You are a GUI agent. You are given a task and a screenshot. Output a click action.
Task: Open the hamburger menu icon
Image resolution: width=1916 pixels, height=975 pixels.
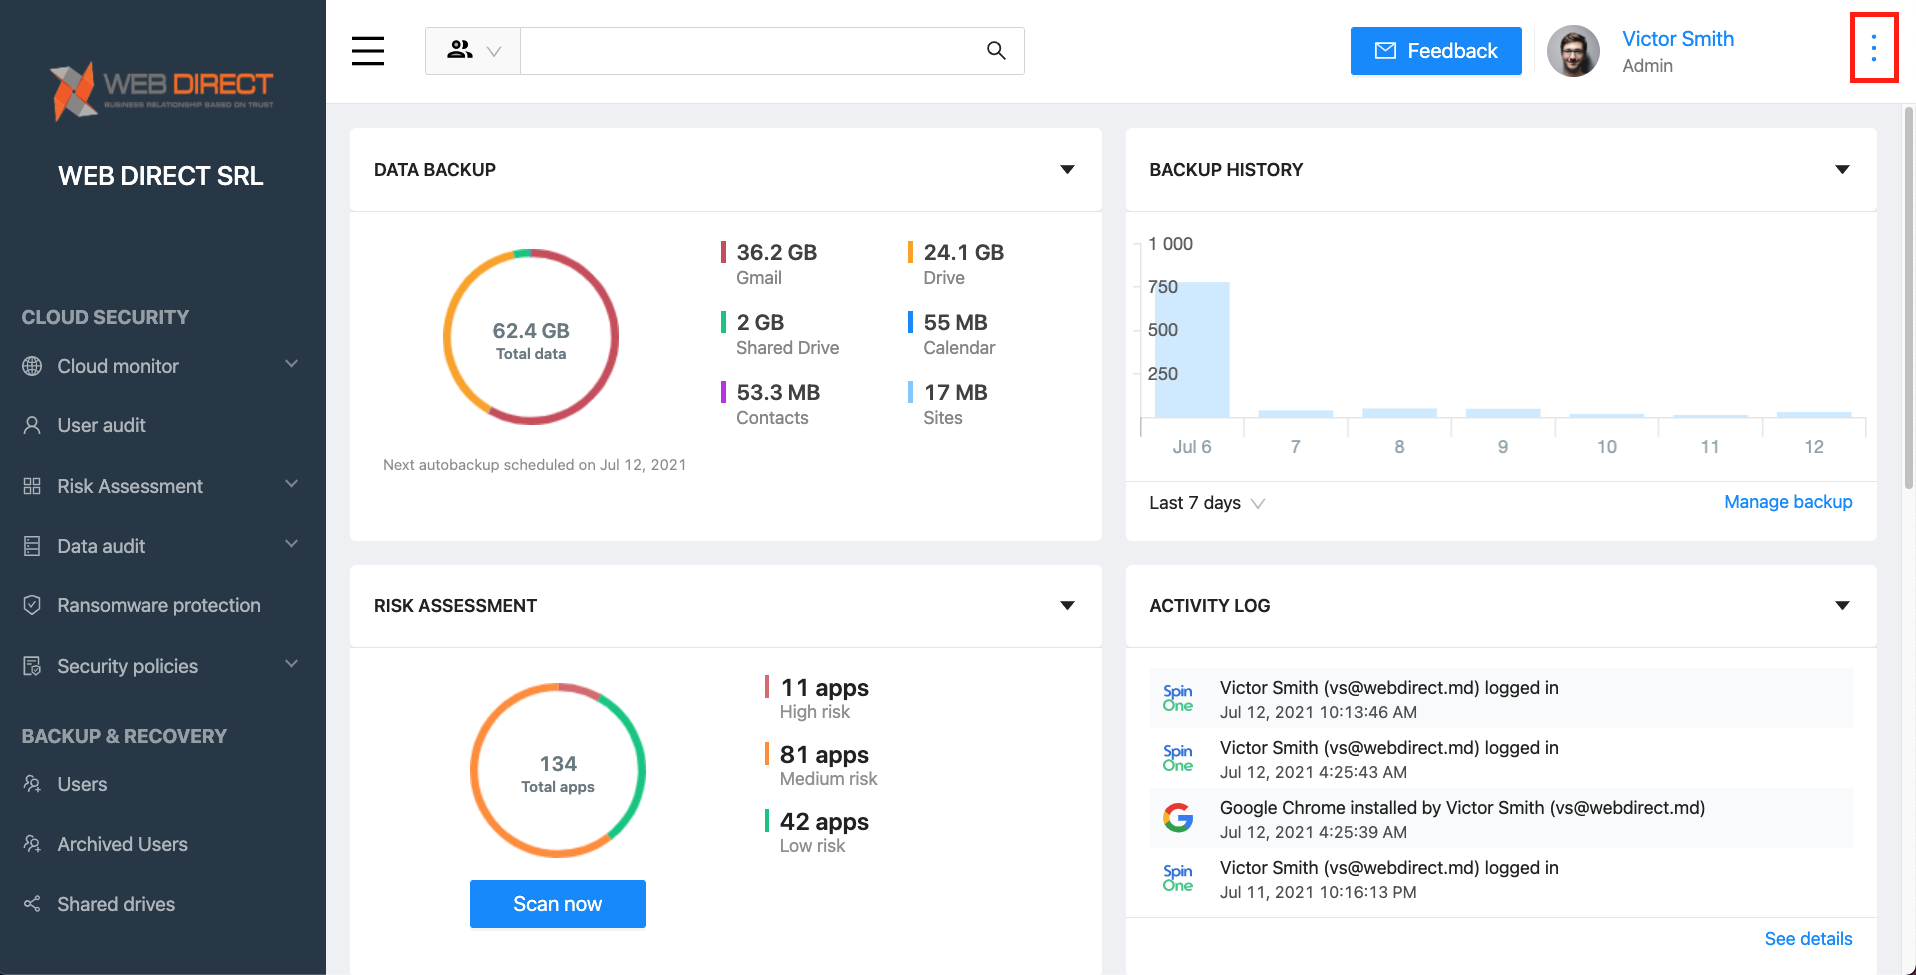367,51
